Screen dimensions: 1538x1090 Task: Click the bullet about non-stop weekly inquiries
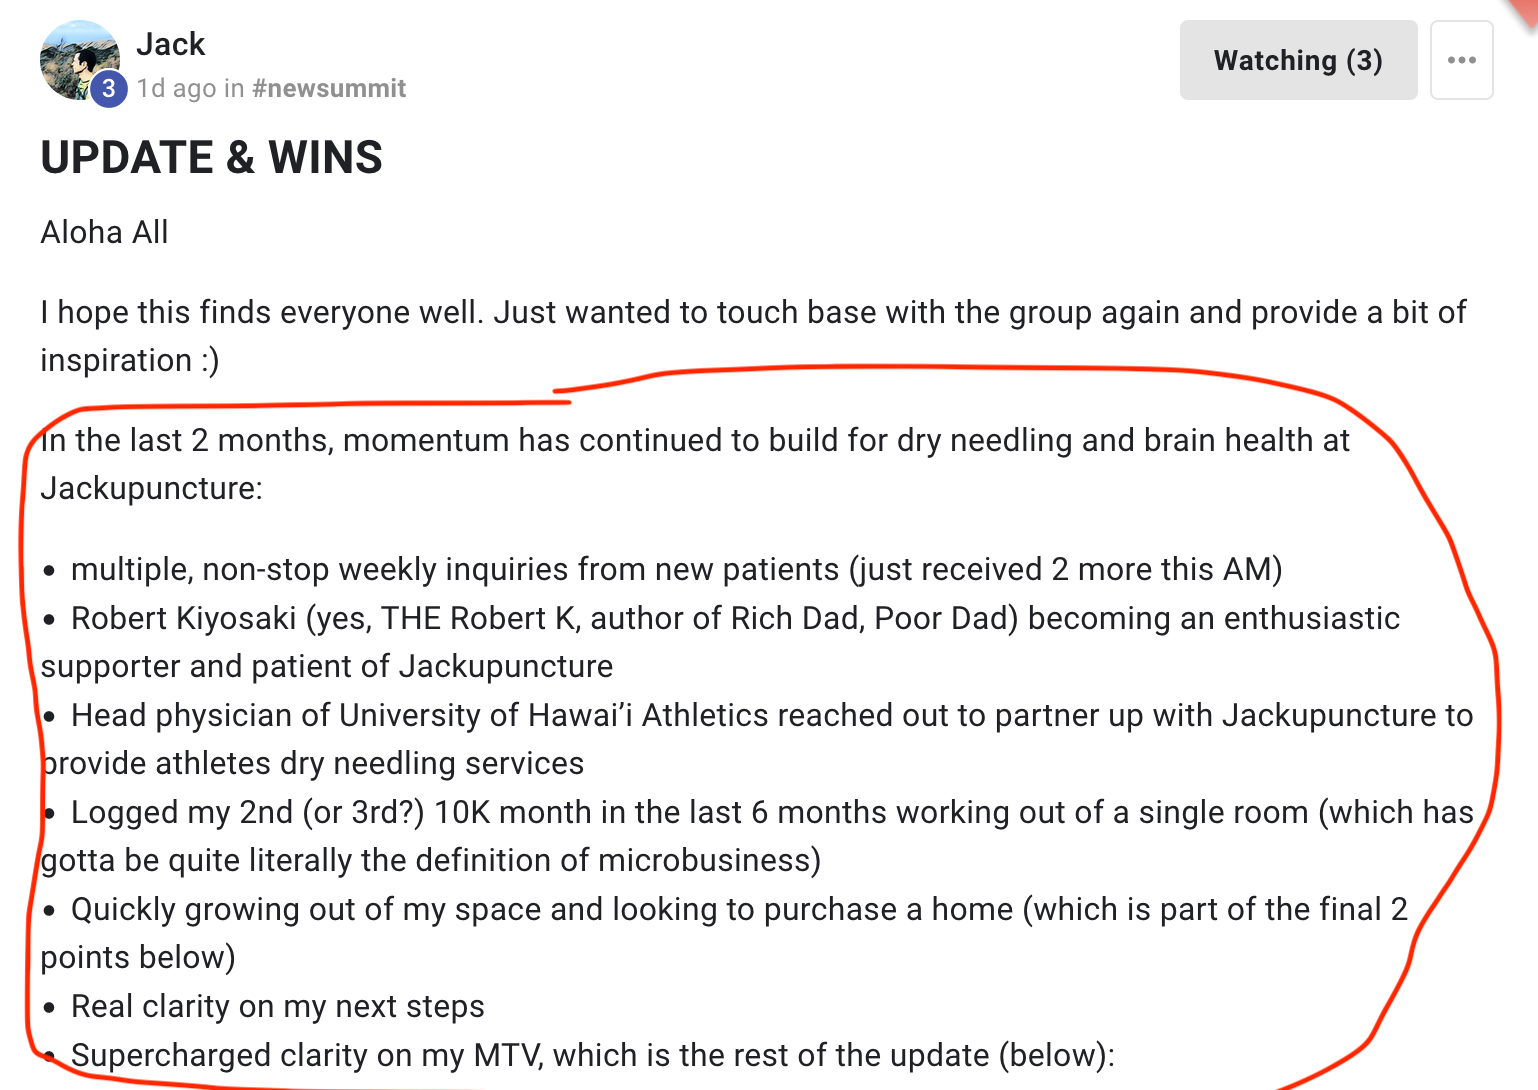[x=676, y=569]
